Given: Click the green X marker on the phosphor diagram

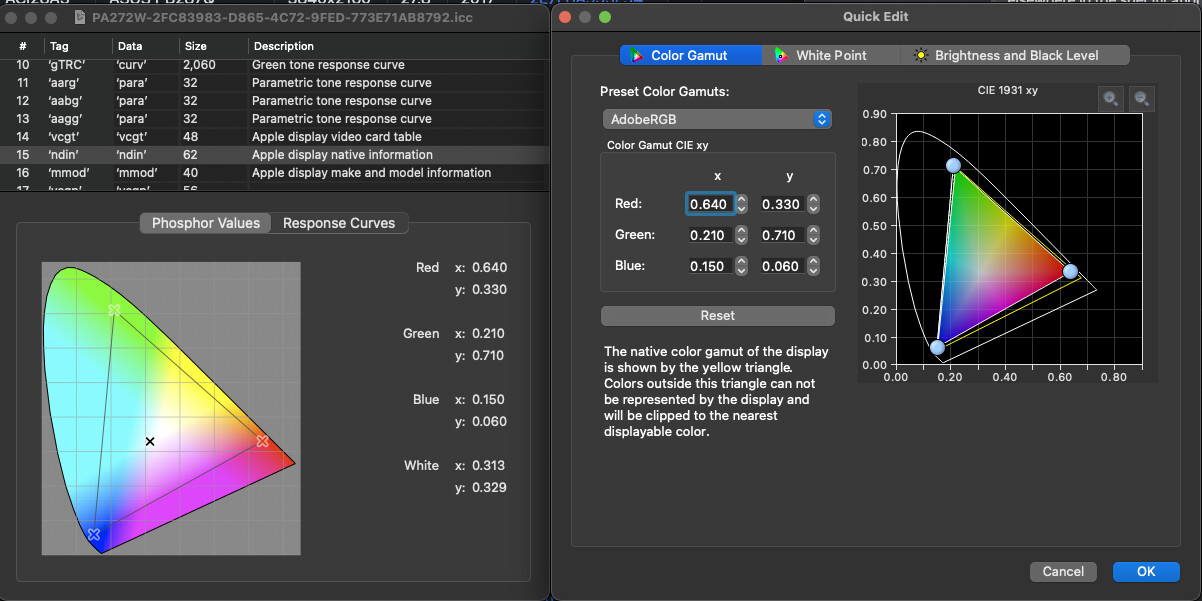Looking at the screenshot, I should click(114, 310).
